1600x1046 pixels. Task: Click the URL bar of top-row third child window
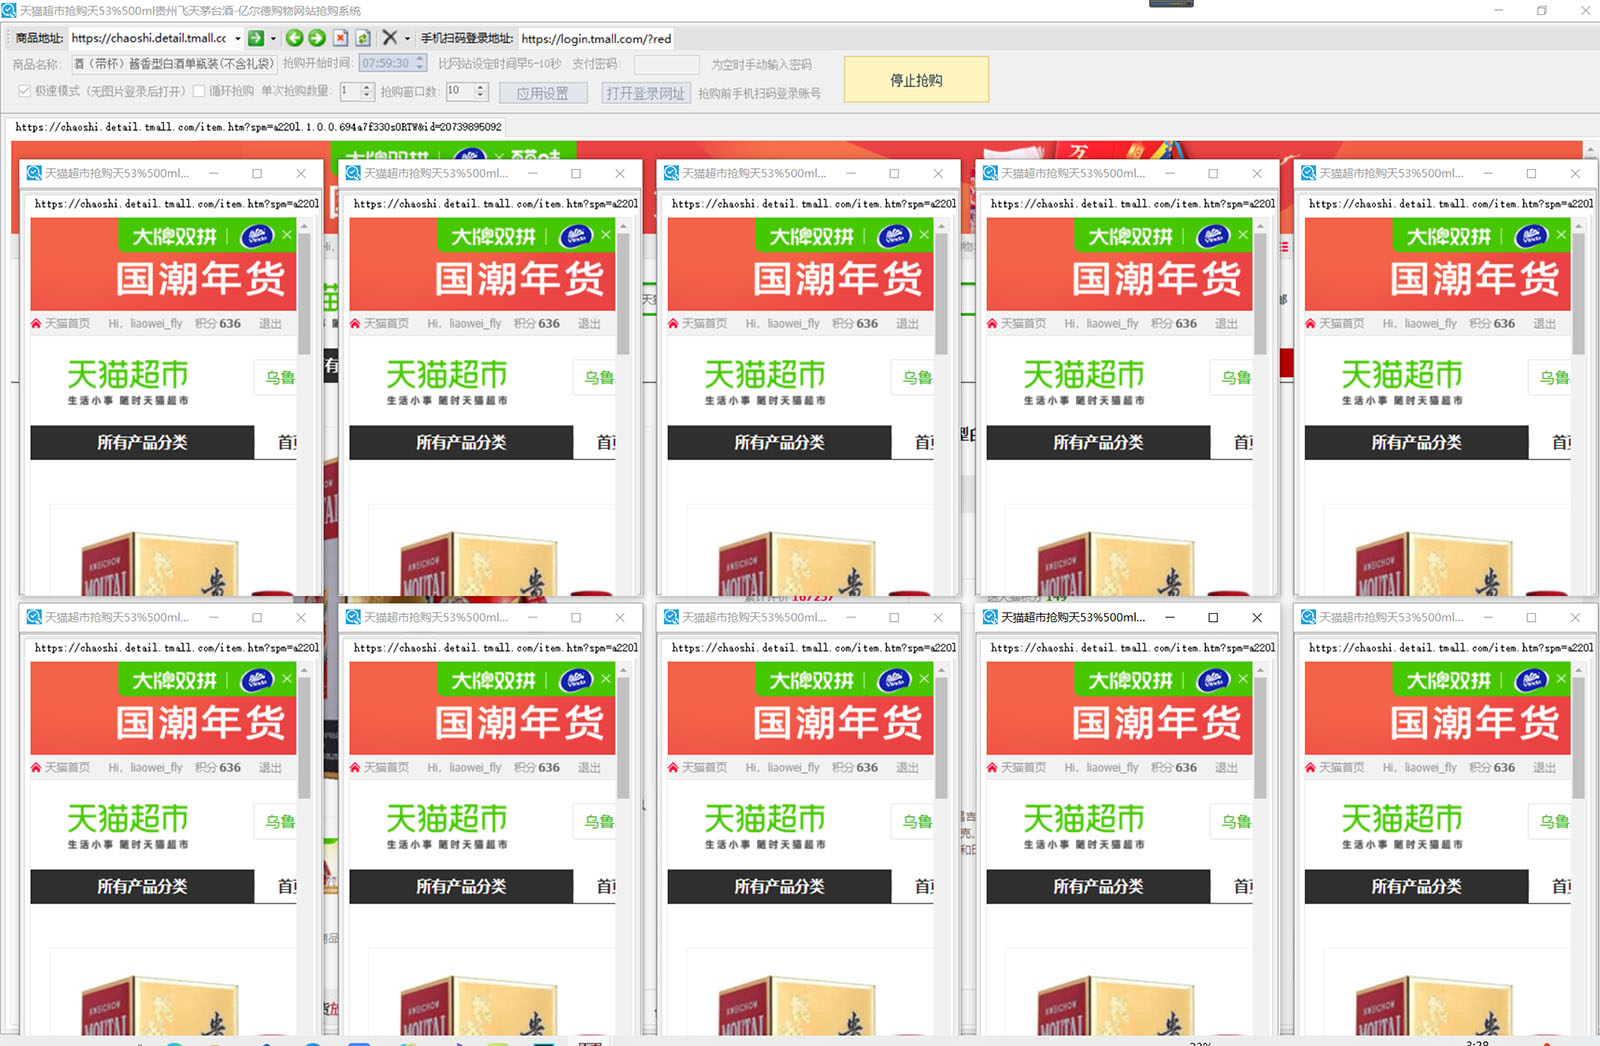813,203
